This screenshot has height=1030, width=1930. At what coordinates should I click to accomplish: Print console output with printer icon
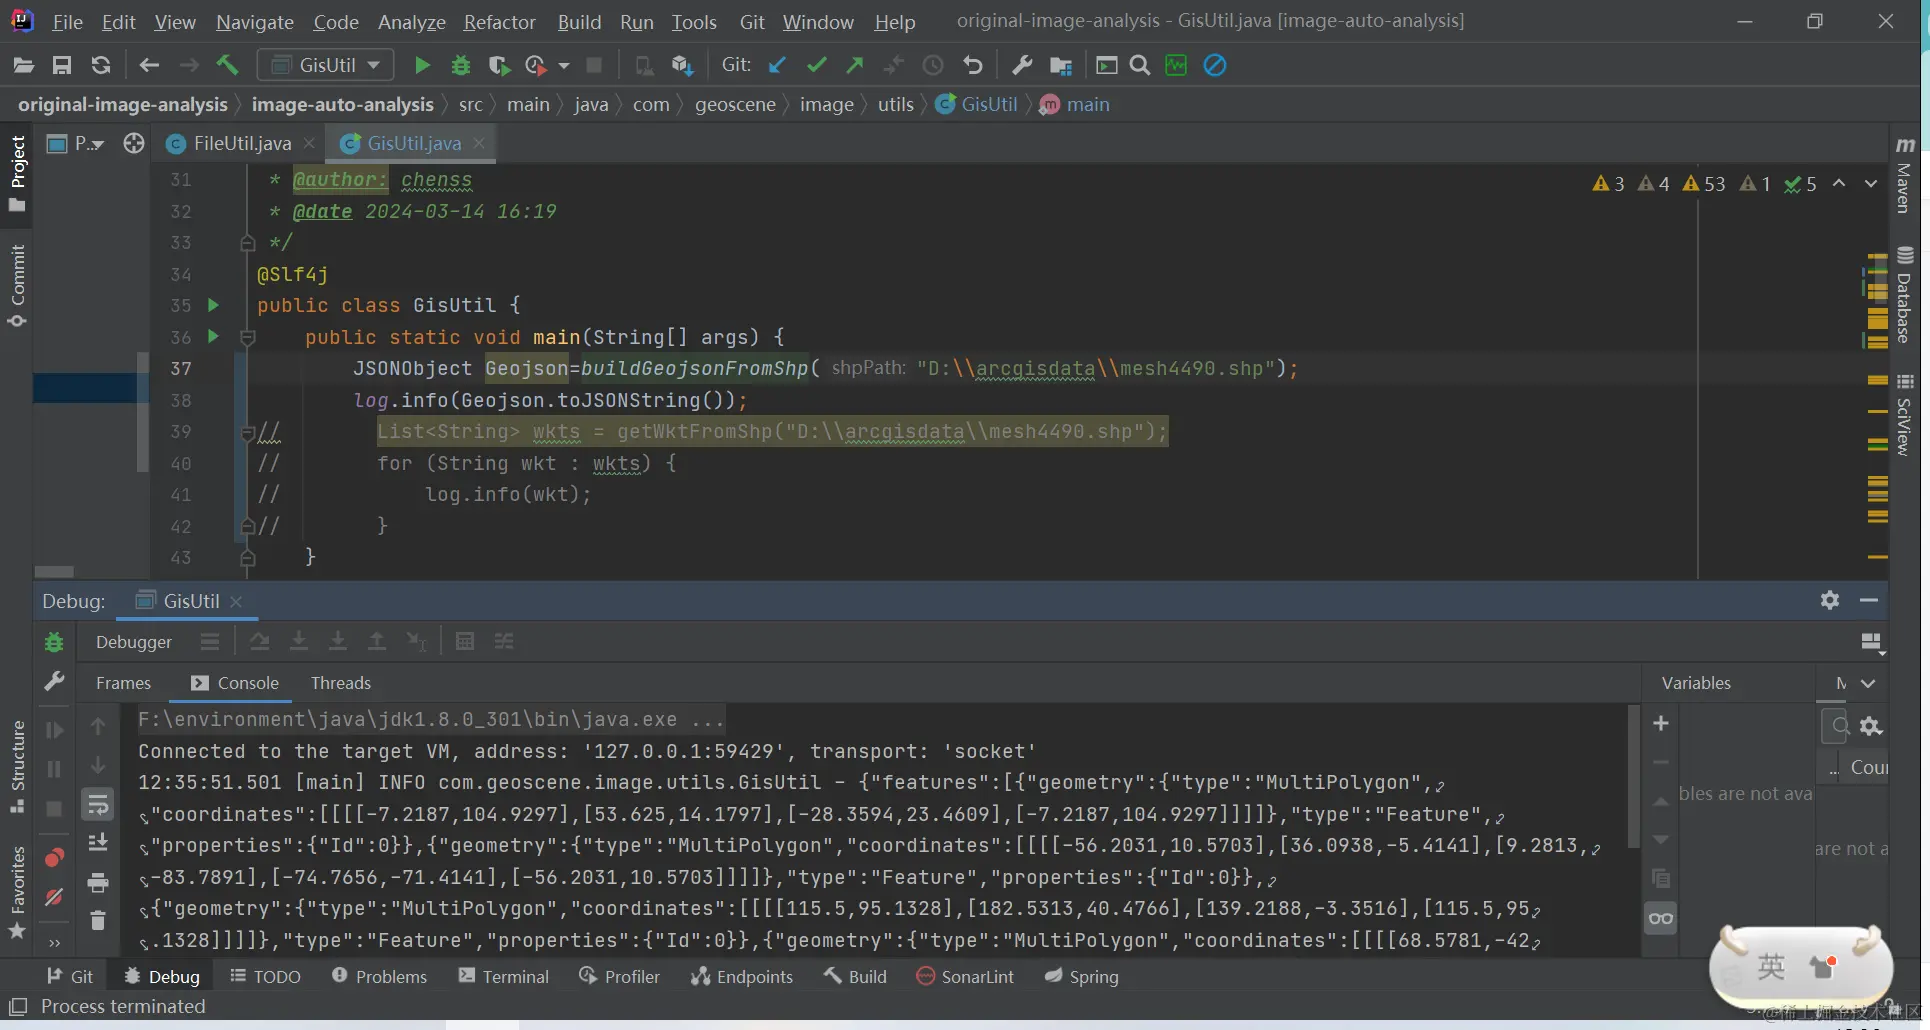[x=98, y=882]
